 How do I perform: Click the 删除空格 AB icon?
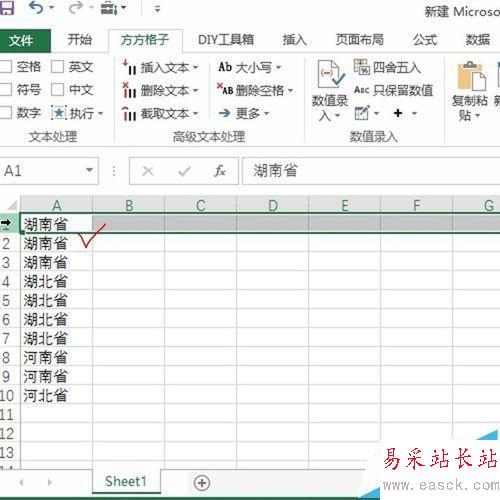point(225,89)
